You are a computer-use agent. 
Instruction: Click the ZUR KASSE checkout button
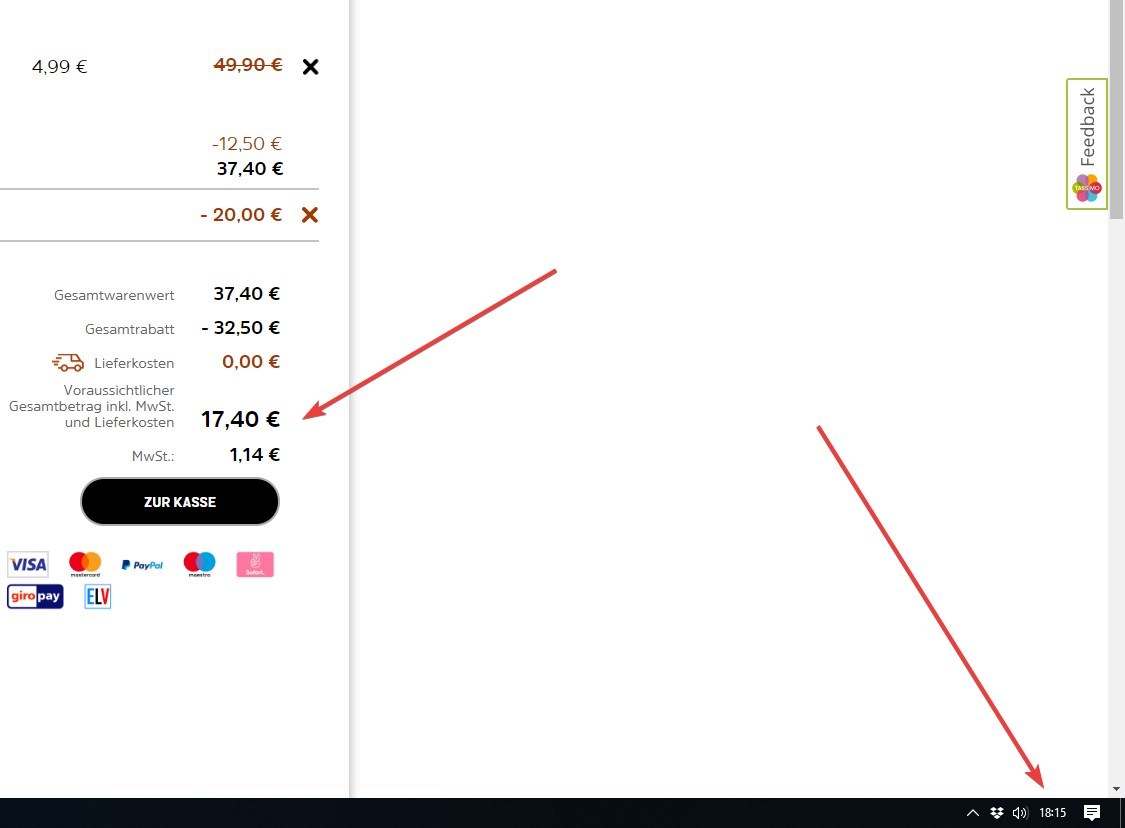[x=179, y=502]
